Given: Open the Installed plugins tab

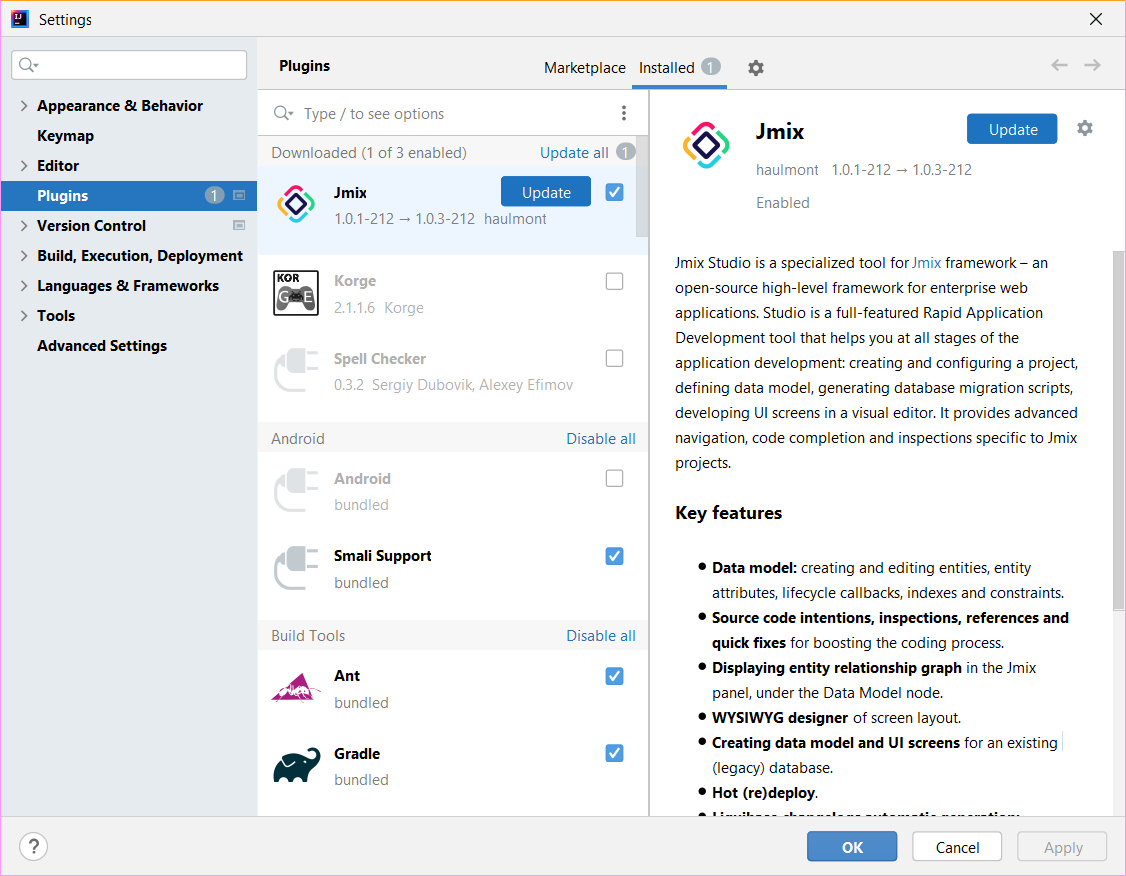Looking at the screenshot, I should [x=667, y=68].
